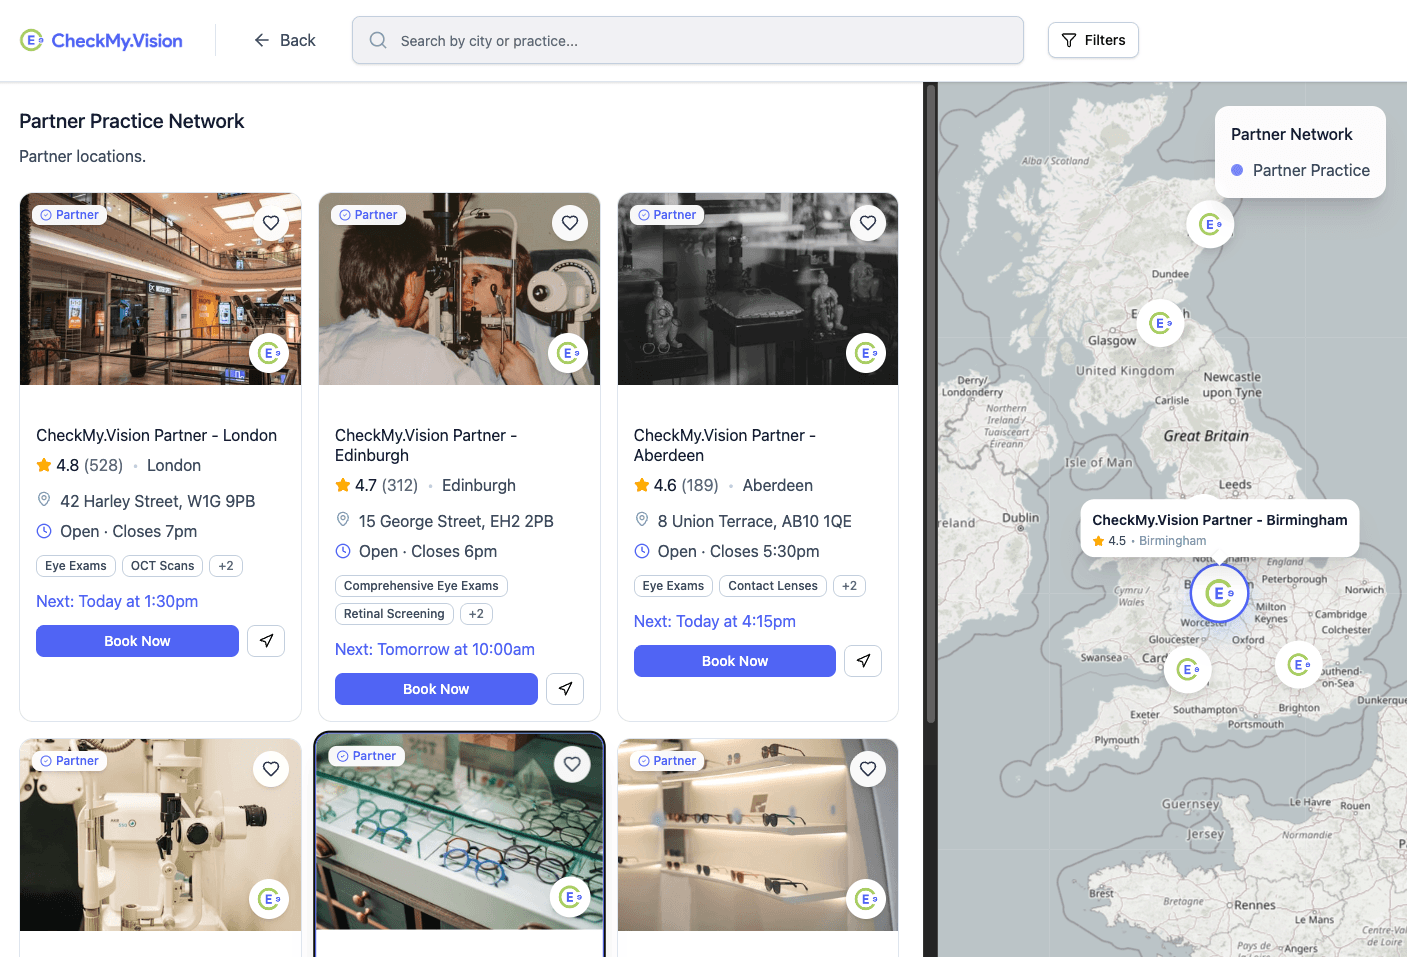The width and height of the screenshot is (1407, 957).
Task: Favorite the sunglasses shelves card
Action: pyautogui.click(x=868, y=769)
